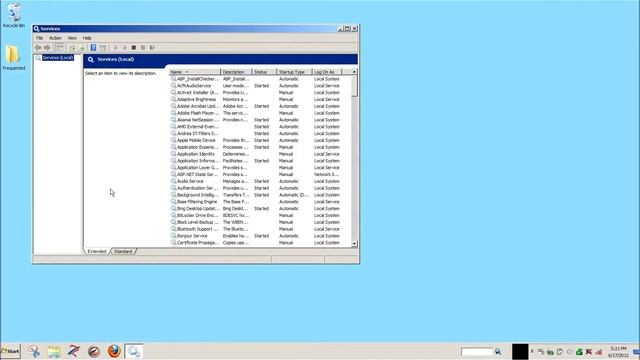Click the Start button on taskbar
Screen dimensions: 640x360
[11, 351]
